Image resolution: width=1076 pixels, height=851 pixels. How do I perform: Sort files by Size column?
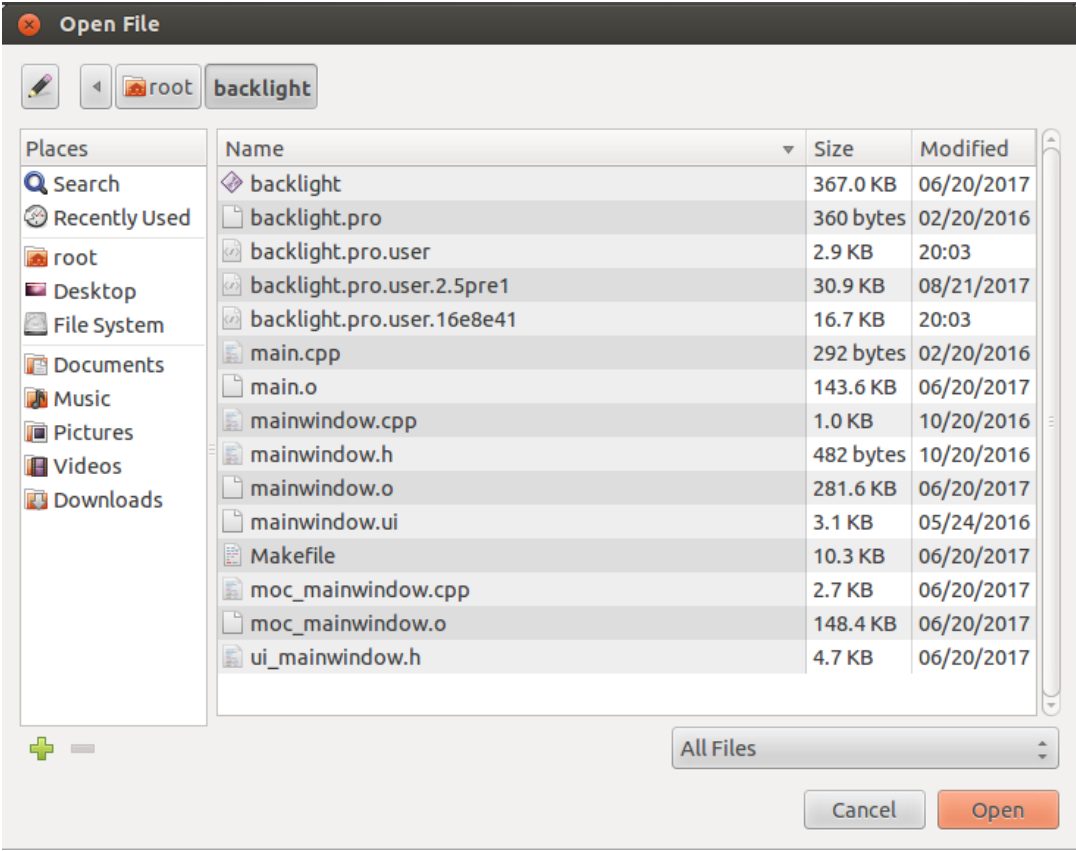(x=858, y=148)
